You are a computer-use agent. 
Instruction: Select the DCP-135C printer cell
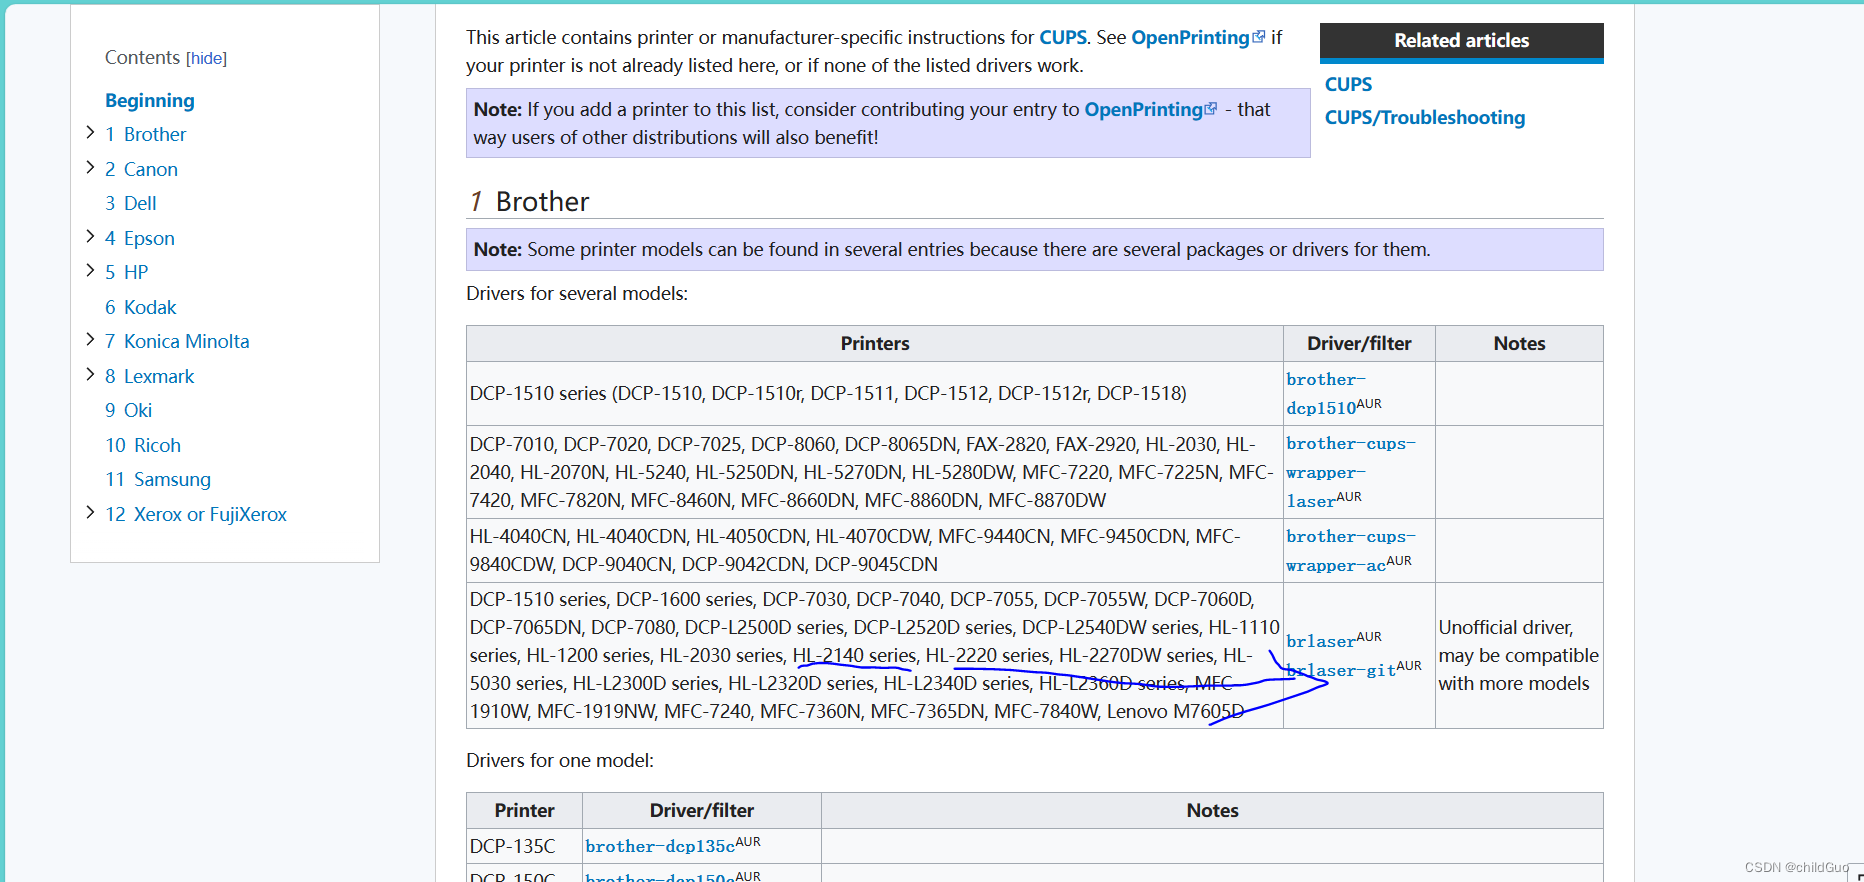click(524, 846)
